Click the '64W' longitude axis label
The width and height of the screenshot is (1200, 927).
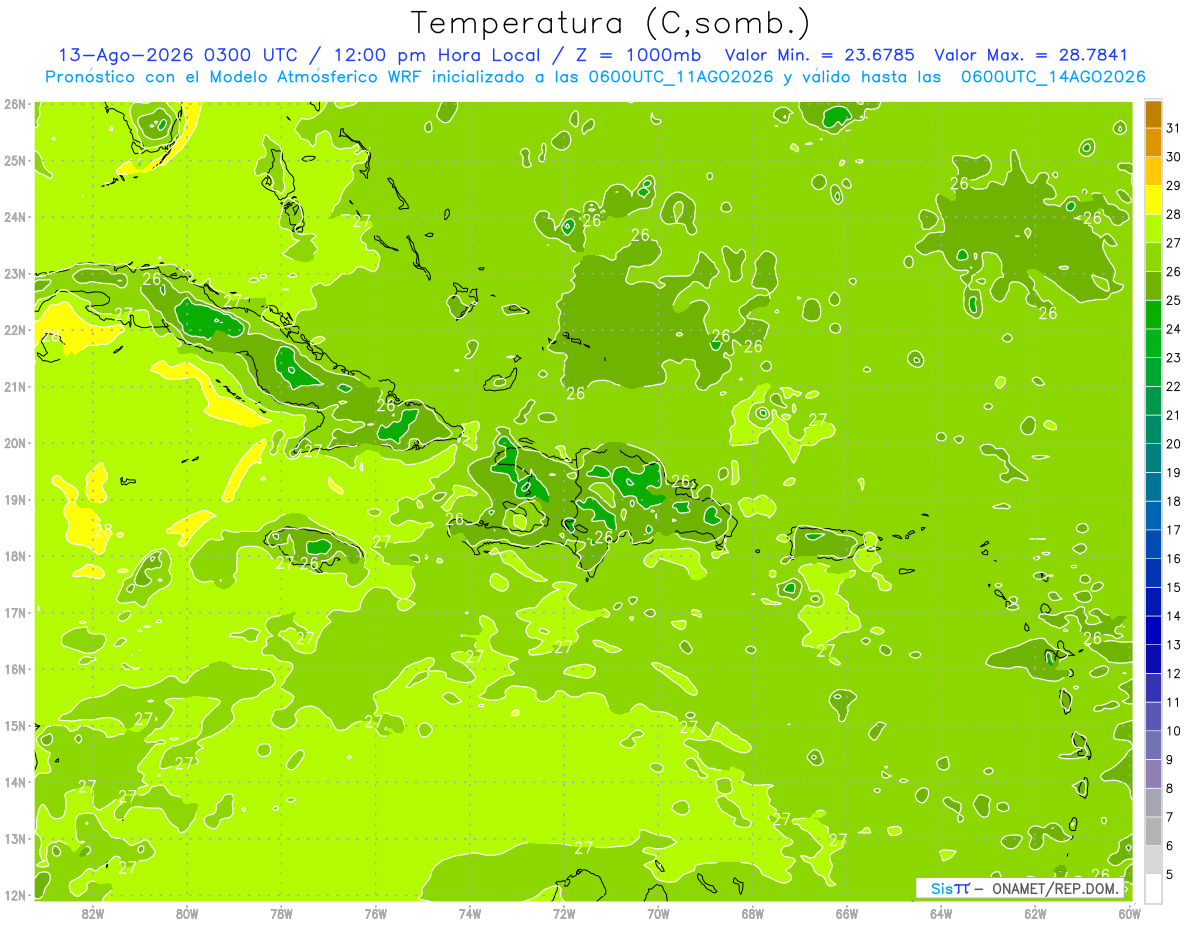coord(941,913)
